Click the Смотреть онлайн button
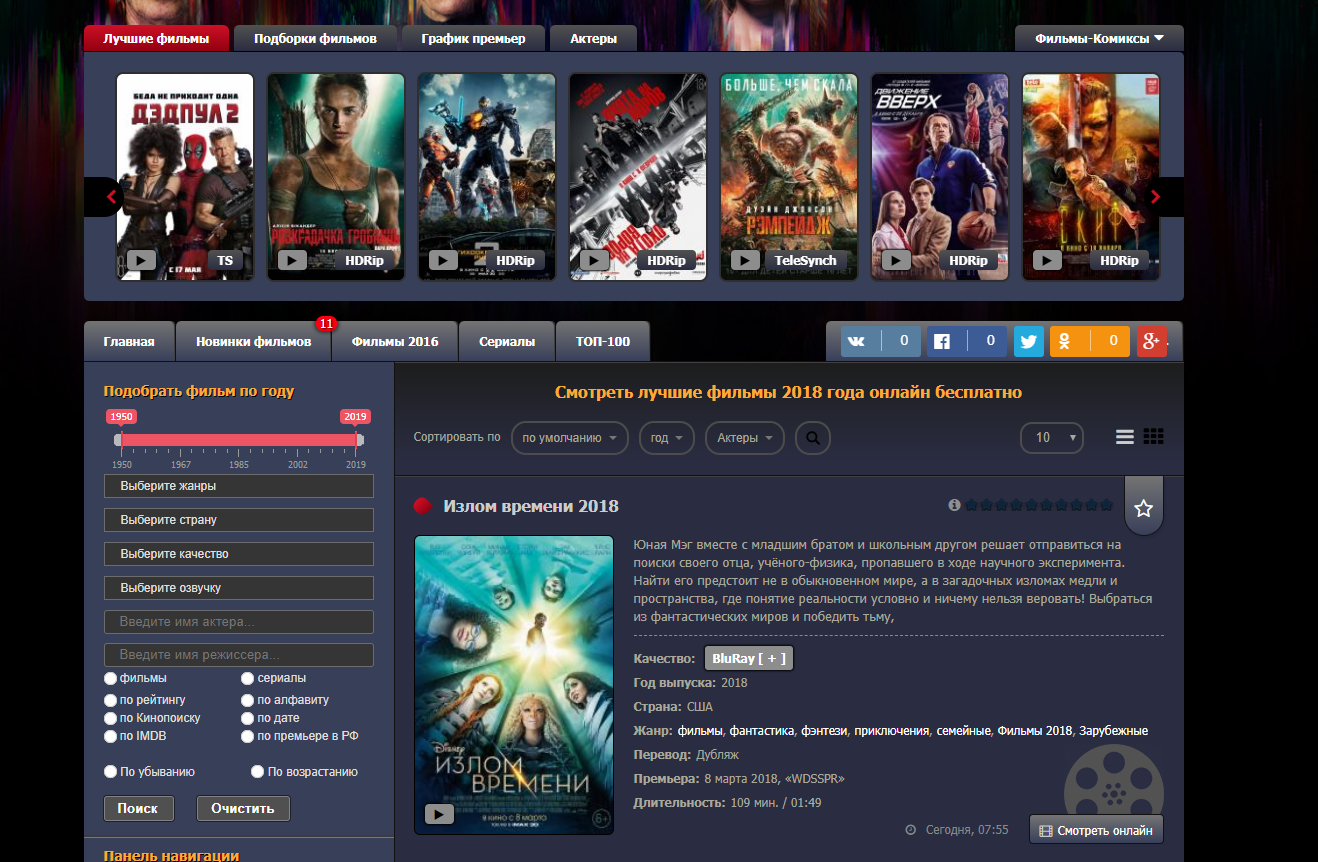Image resolution: width=1318 pixels, height=862 pixels. coord(1096,830)
